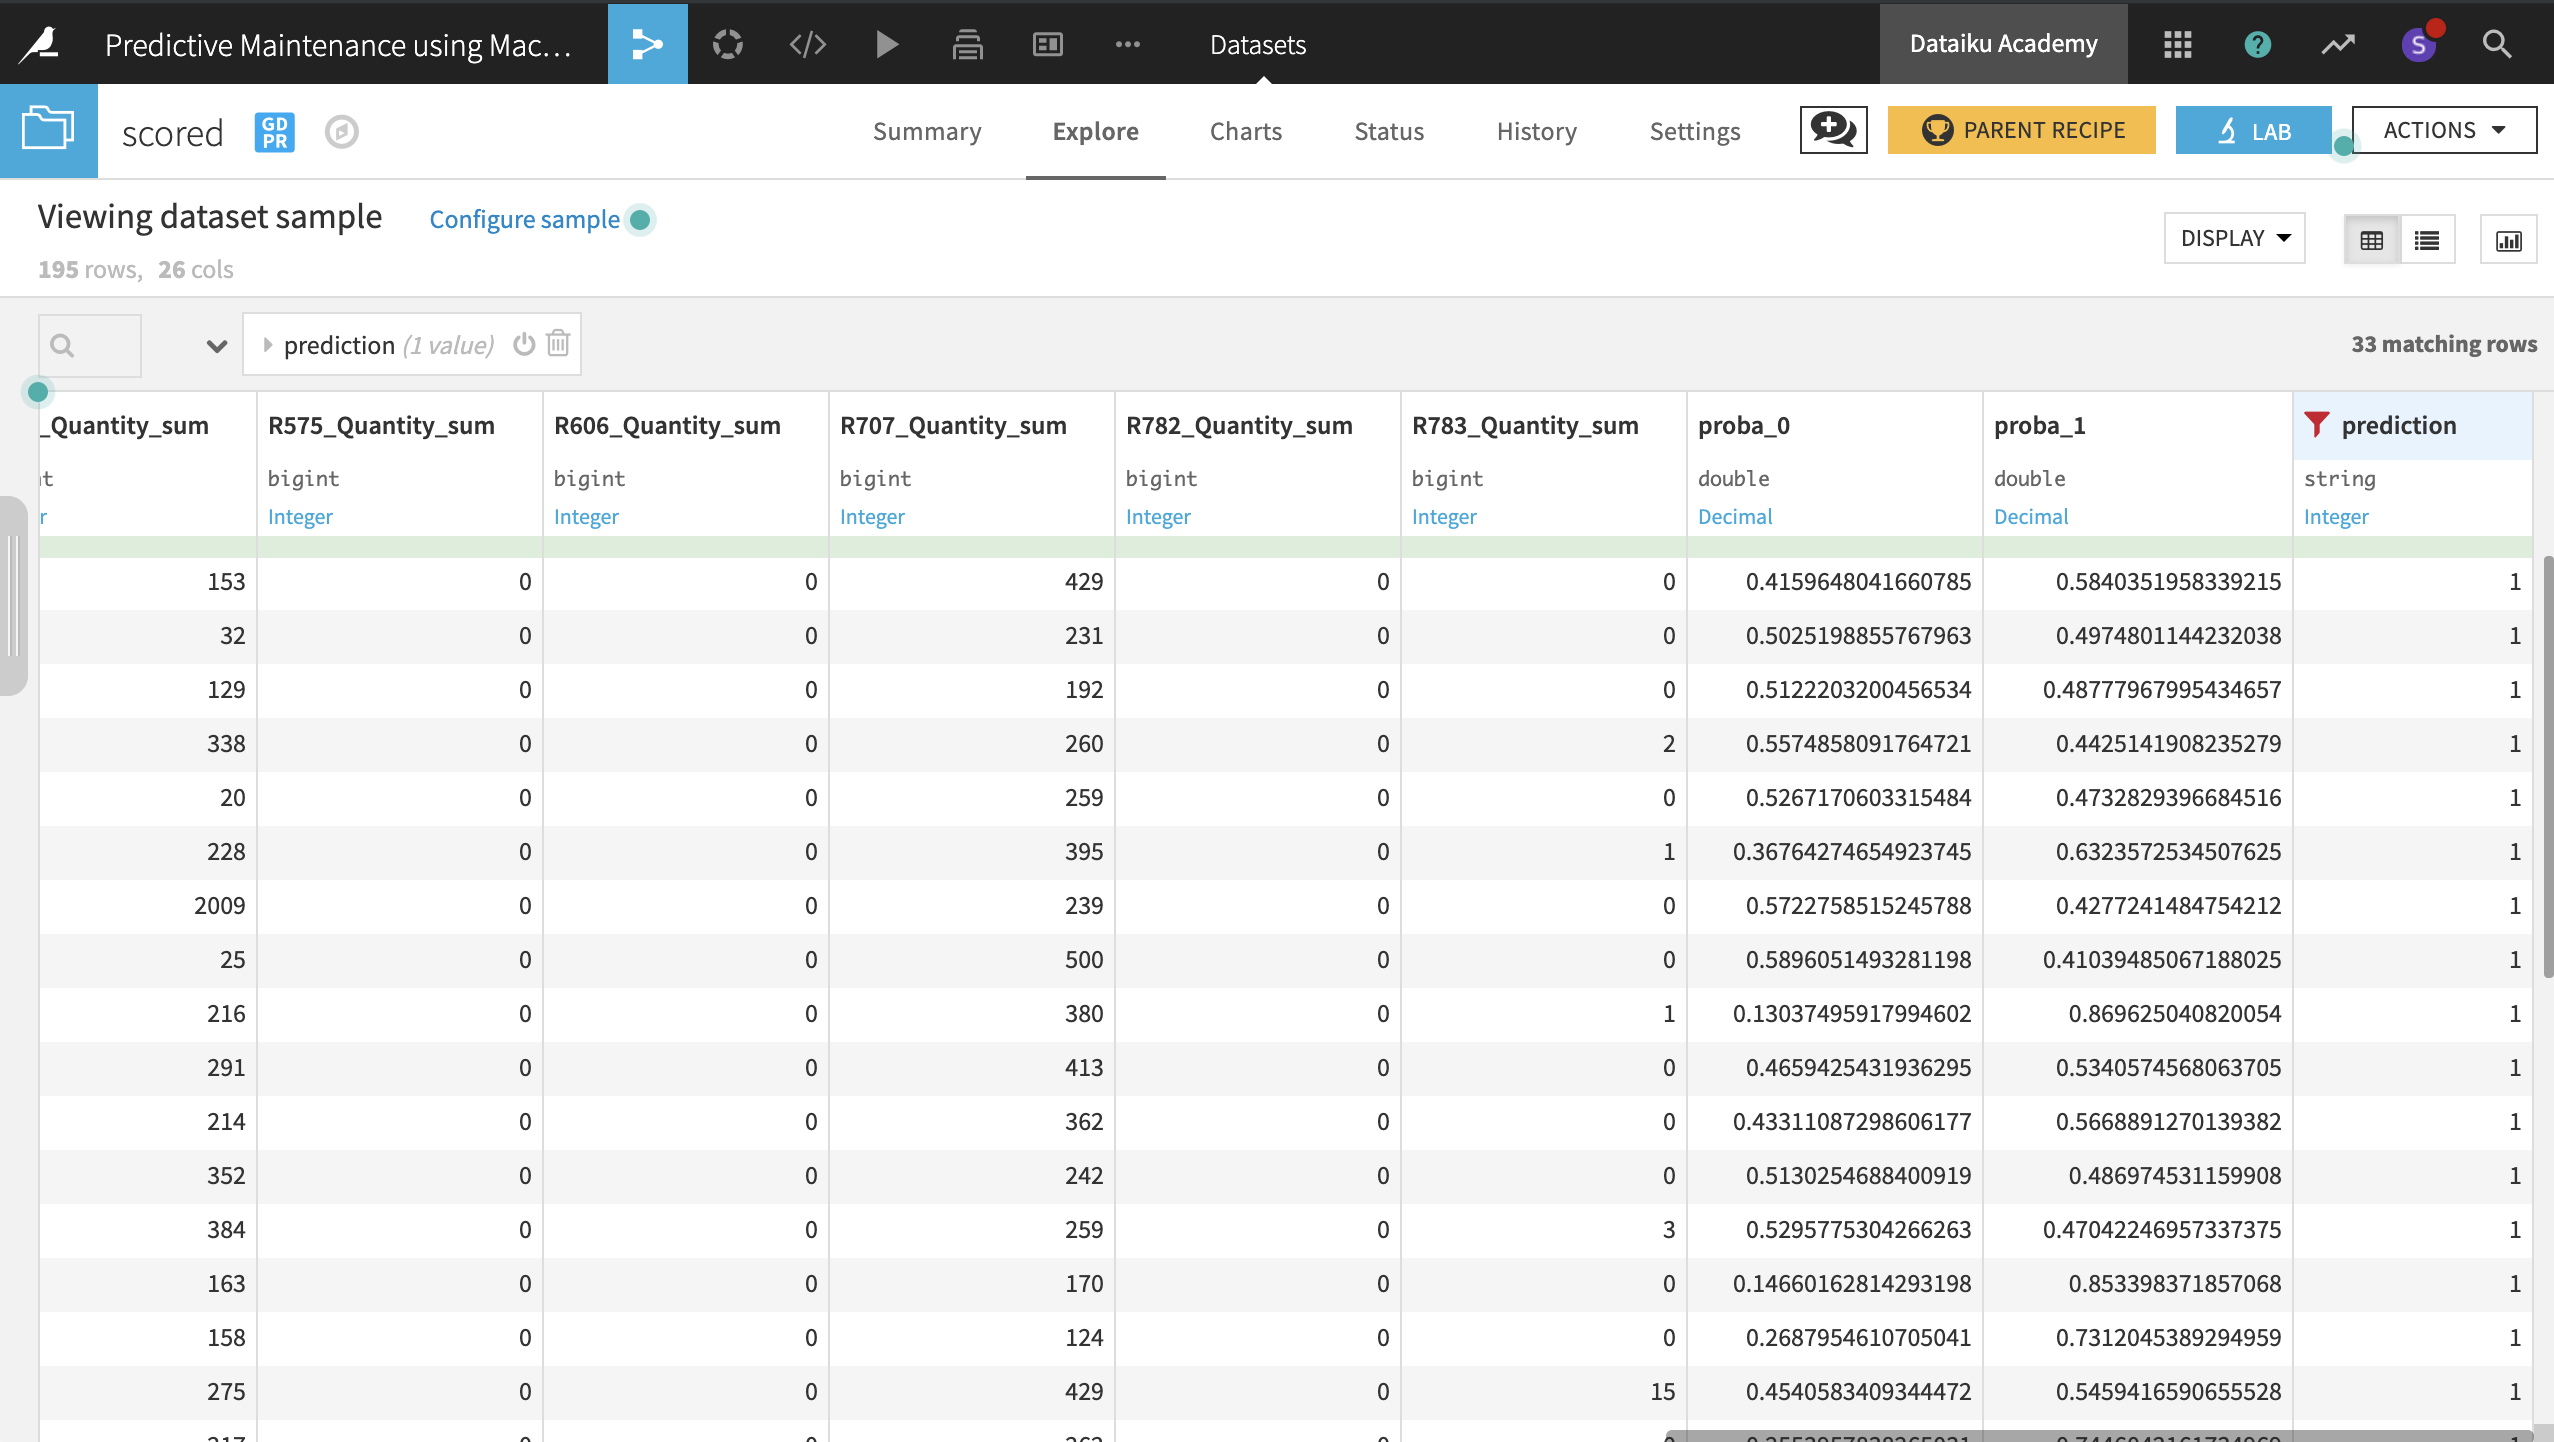2554x1442 pixels.
Task: Open the code notebooks icon
Action: (807, 44)
